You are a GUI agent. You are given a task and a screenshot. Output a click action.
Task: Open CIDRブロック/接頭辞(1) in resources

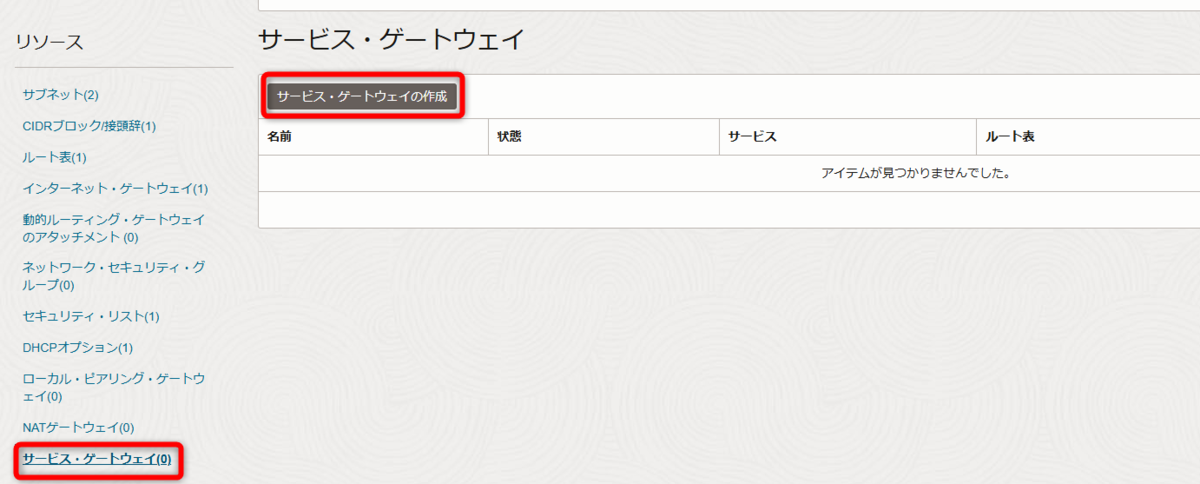pos(89,126)
